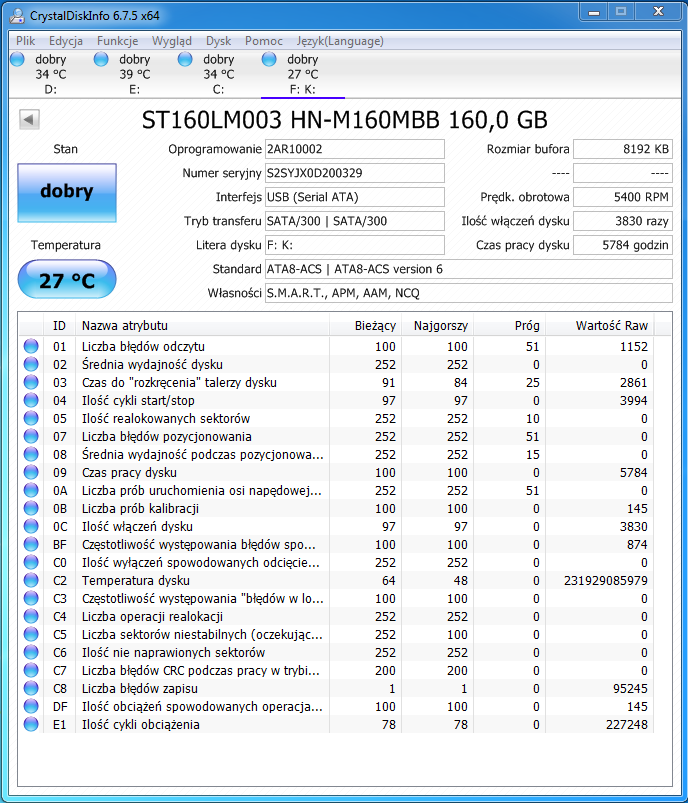
Task: Click status icon of attribute 01 row
Action: [31, 346]
